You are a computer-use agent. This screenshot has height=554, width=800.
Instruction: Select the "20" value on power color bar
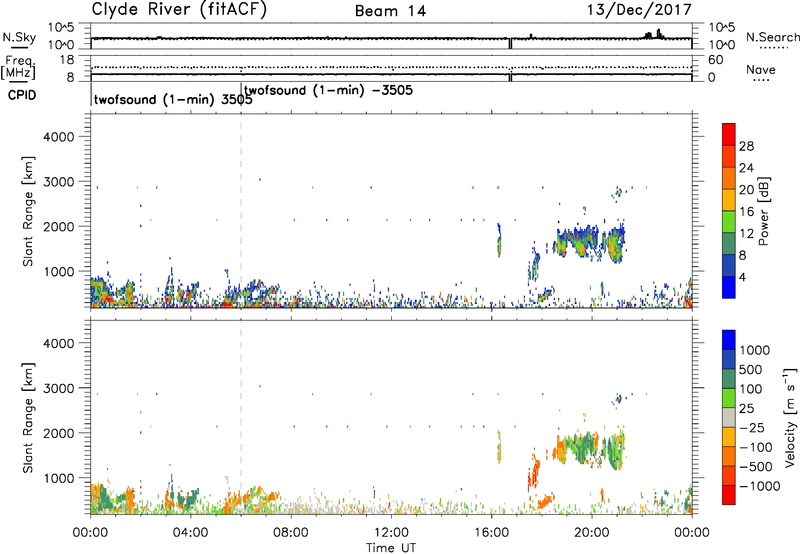click(x=746, y=190)
